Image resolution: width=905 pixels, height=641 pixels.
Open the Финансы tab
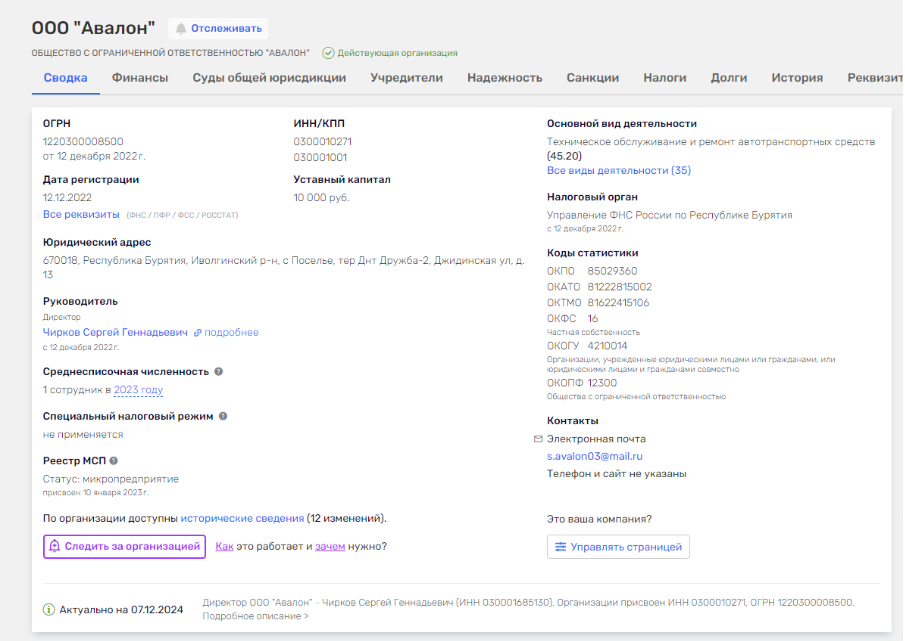(x=140, y=78)
